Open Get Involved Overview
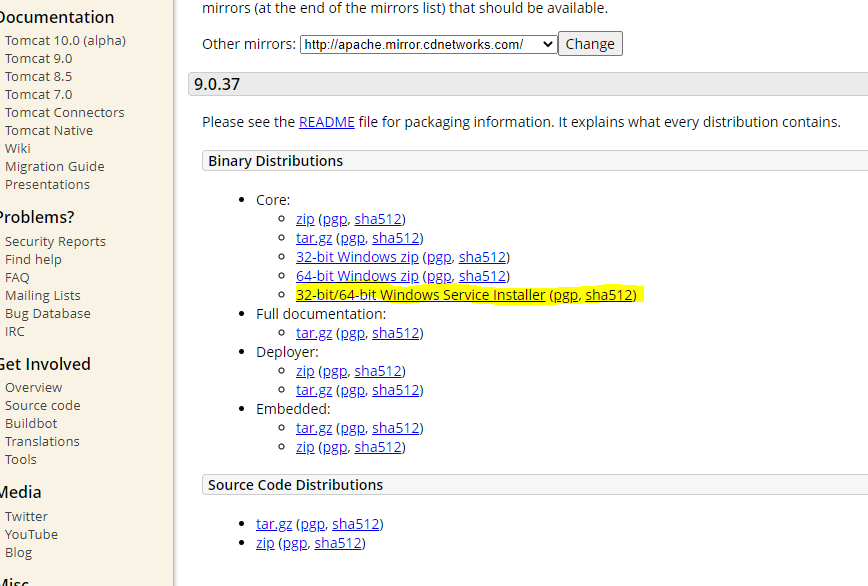This screenshot has height=586, width=868. (33, 387)
